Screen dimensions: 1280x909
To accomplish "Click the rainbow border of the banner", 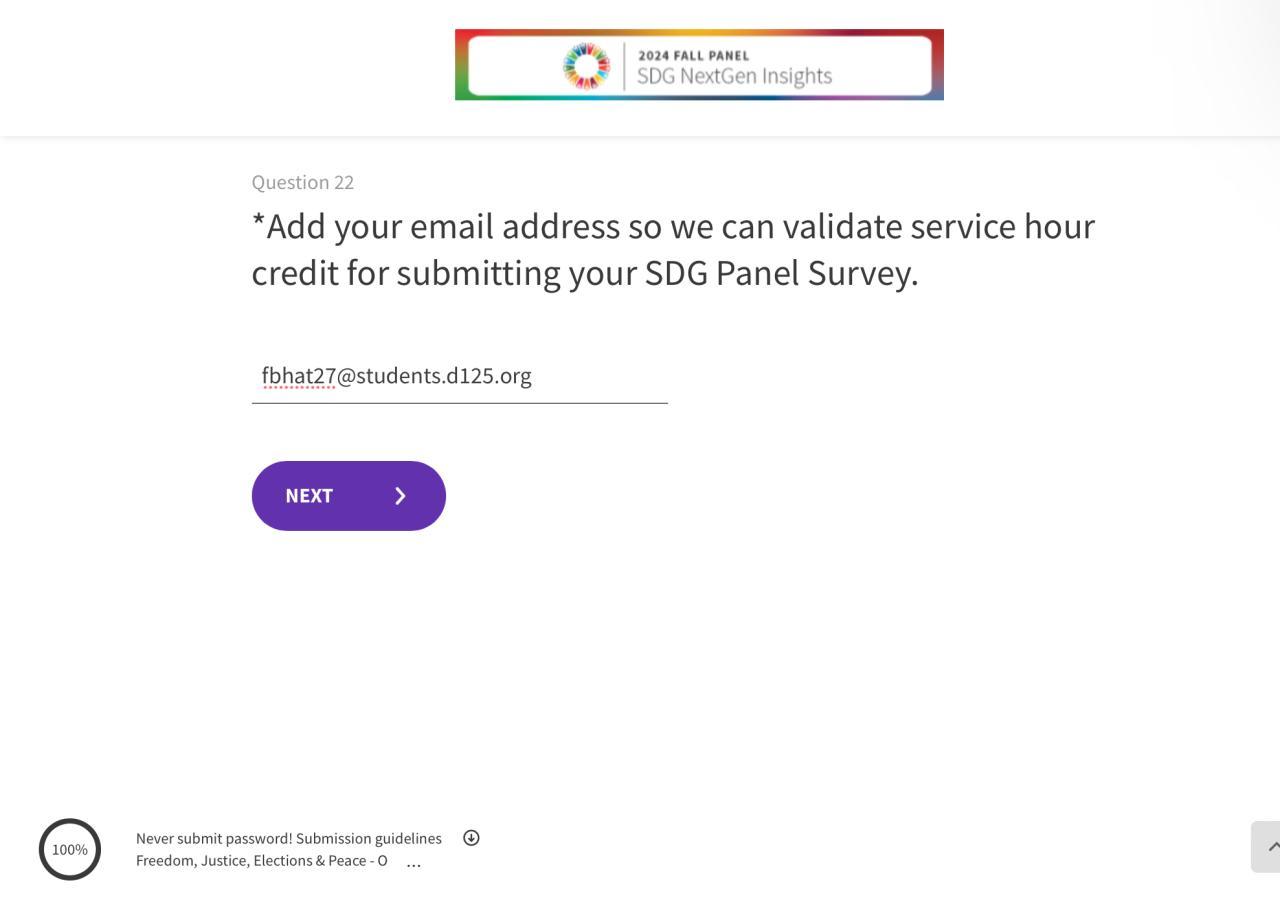I will [x=461, y=65].
